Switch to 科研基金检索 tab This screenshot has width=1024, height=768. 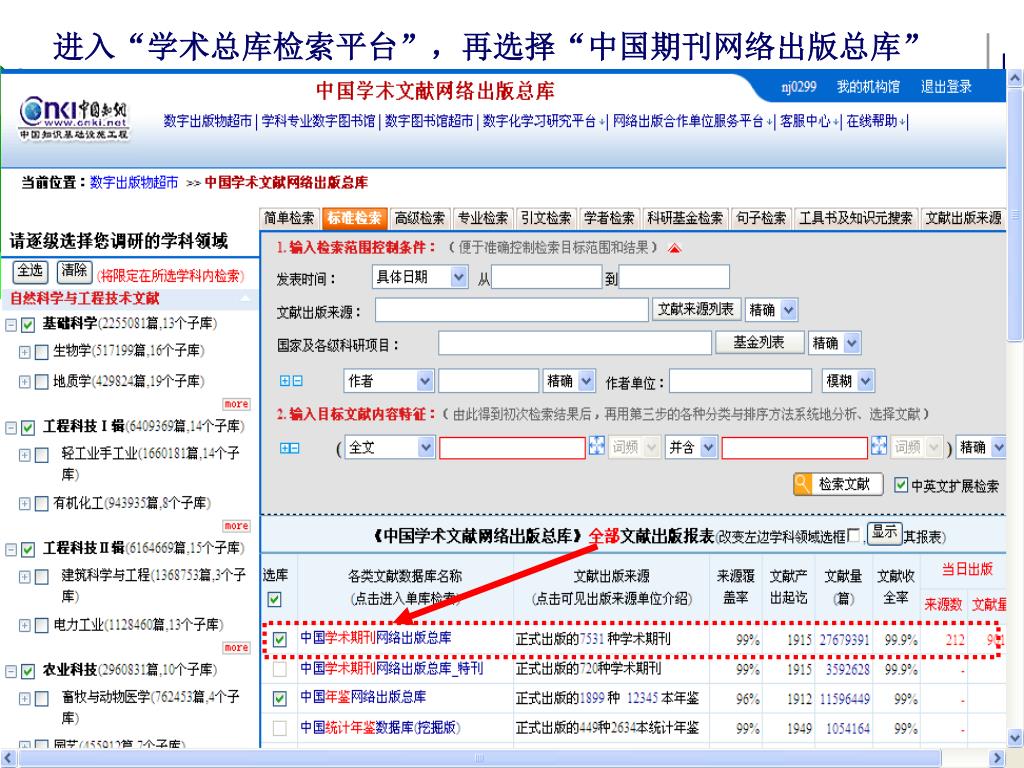(x=685, y=218)
